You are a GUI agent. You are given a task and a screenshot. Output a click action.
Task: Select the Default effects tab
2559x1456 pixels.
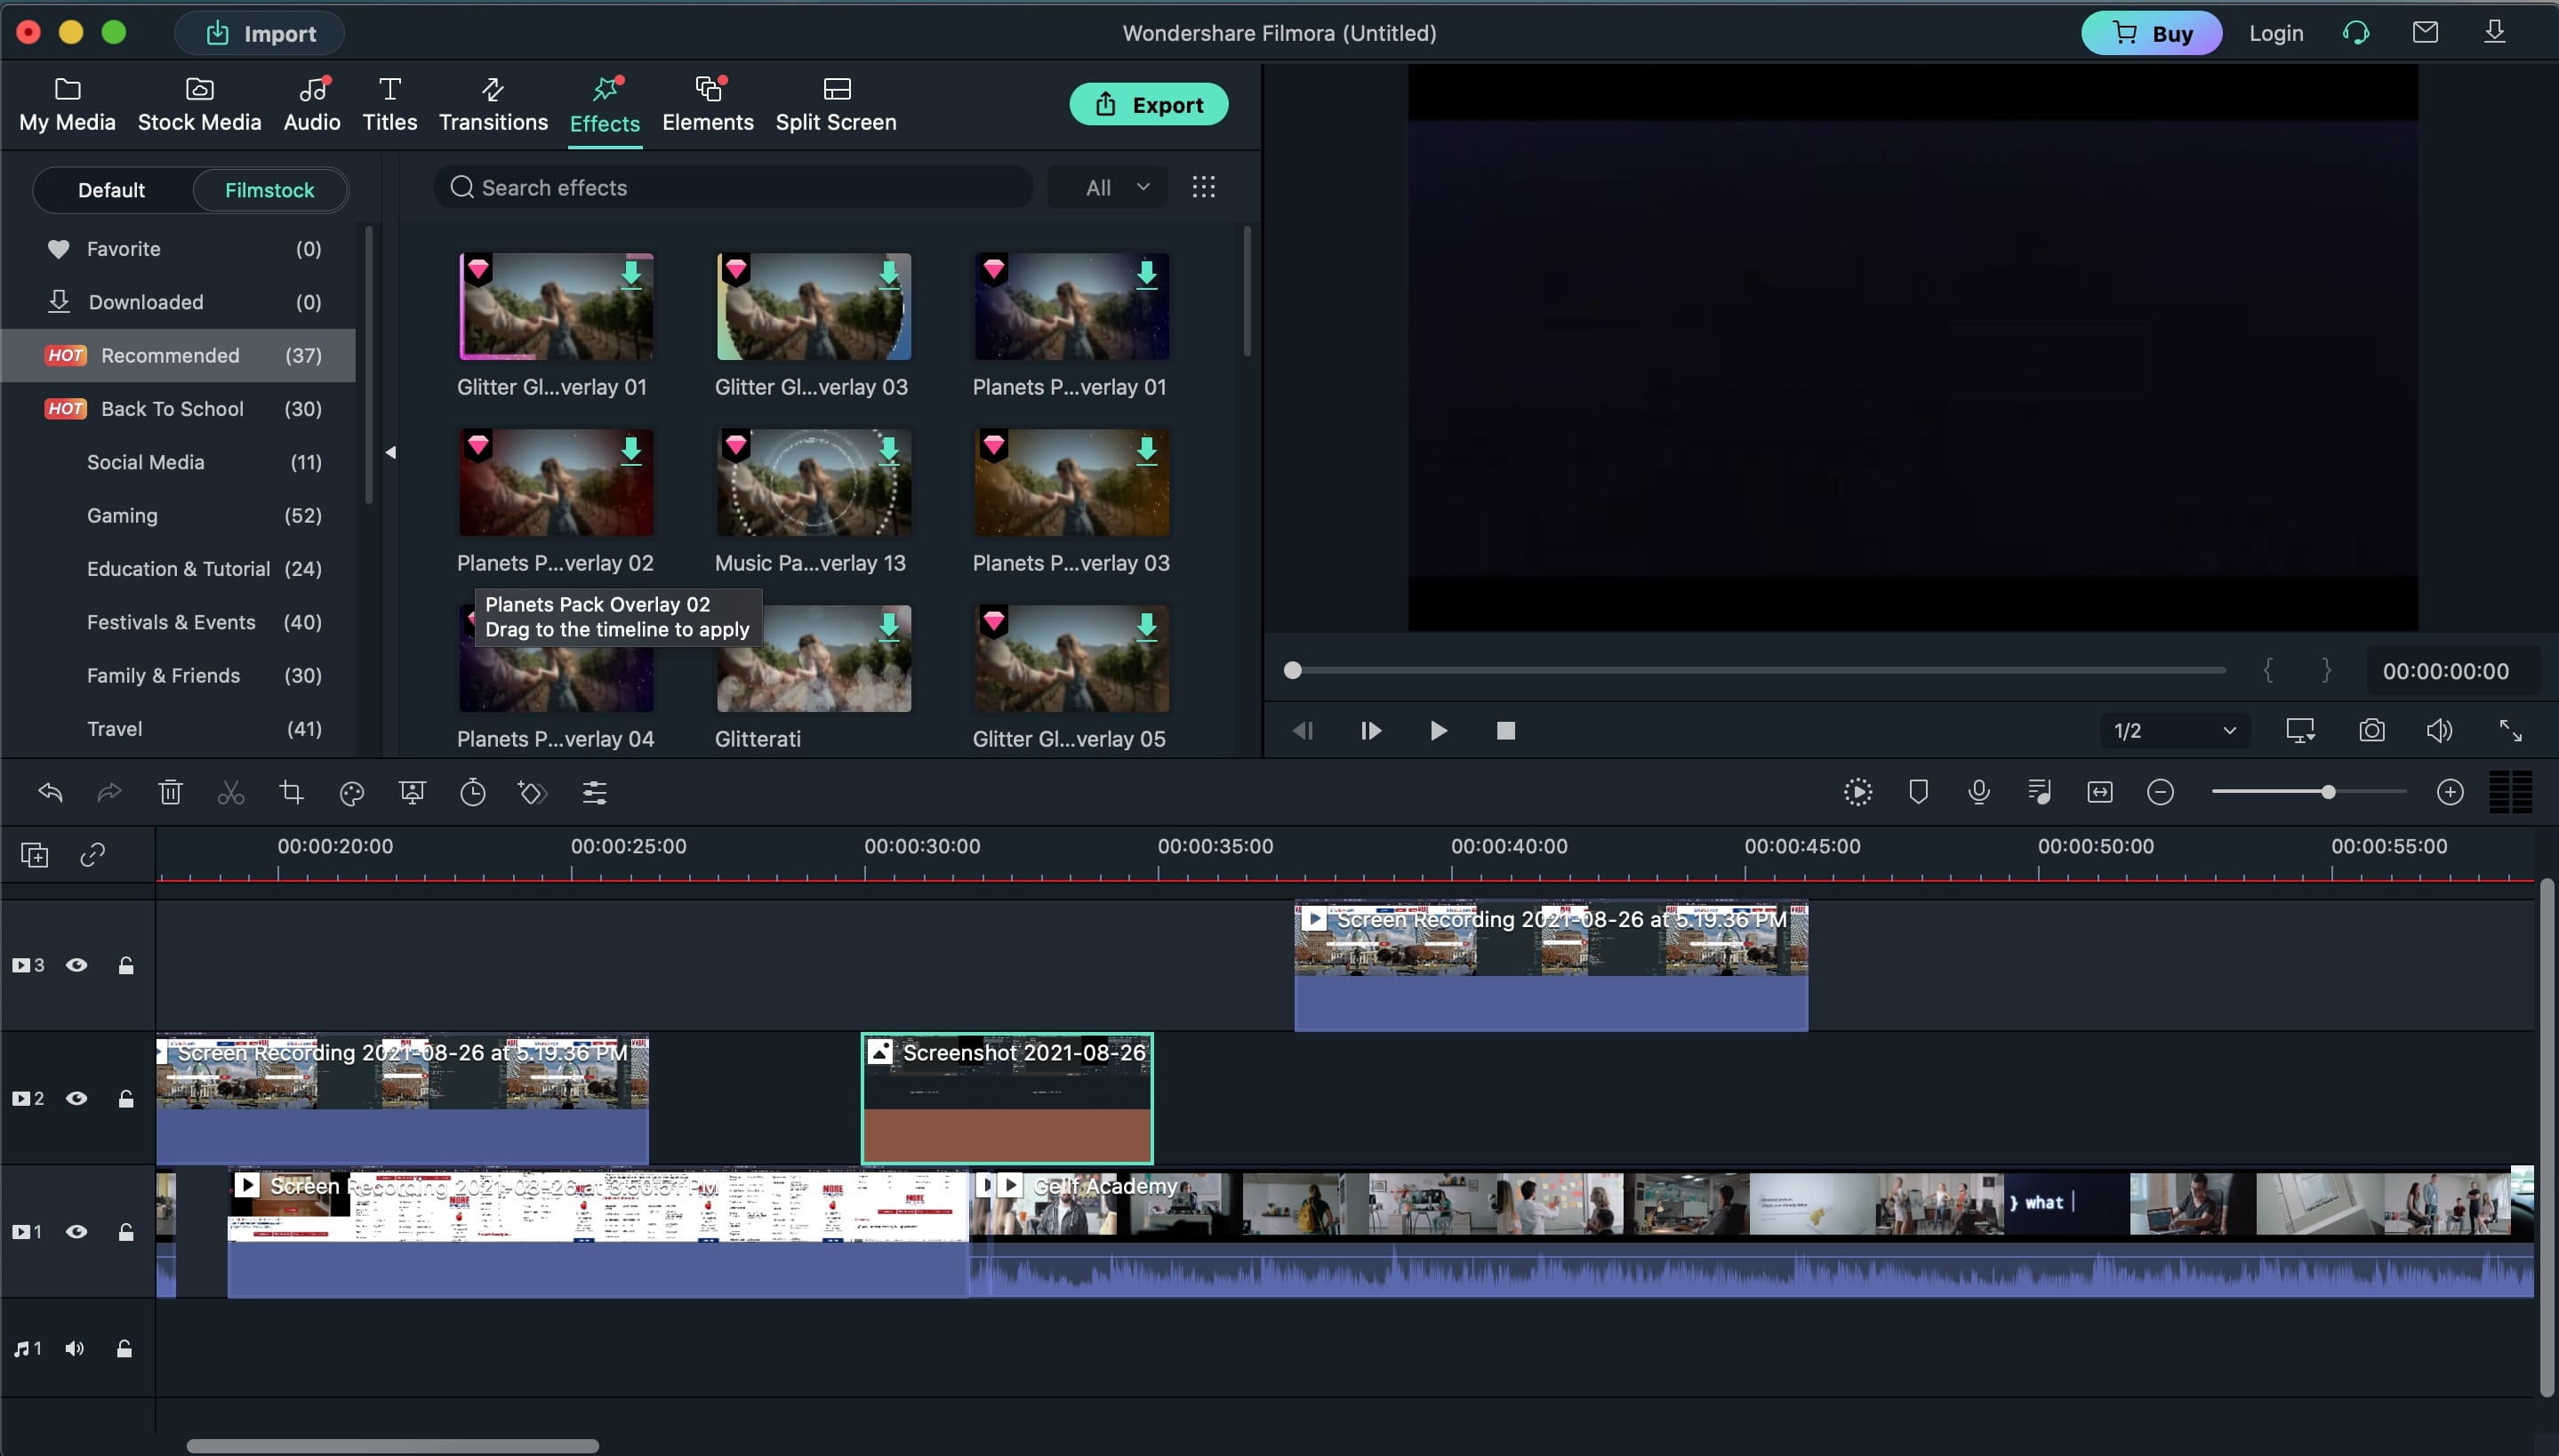[111, 190]
